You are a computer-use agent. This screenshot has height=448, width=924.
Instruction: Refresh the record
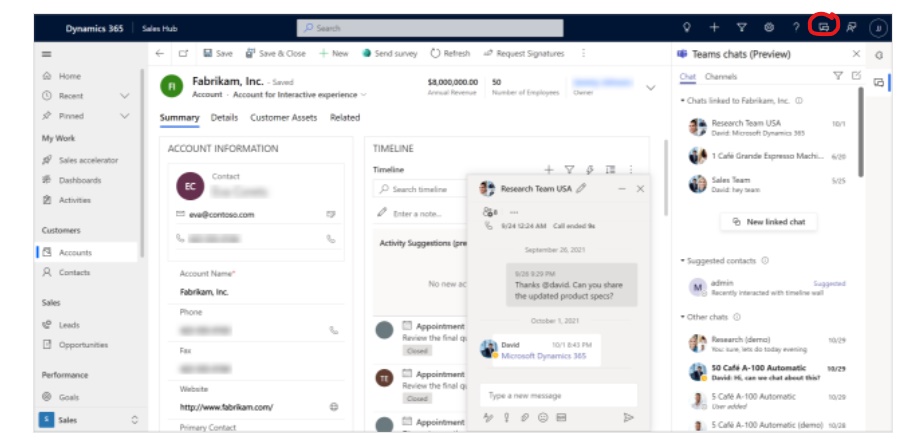click(450, 53)
